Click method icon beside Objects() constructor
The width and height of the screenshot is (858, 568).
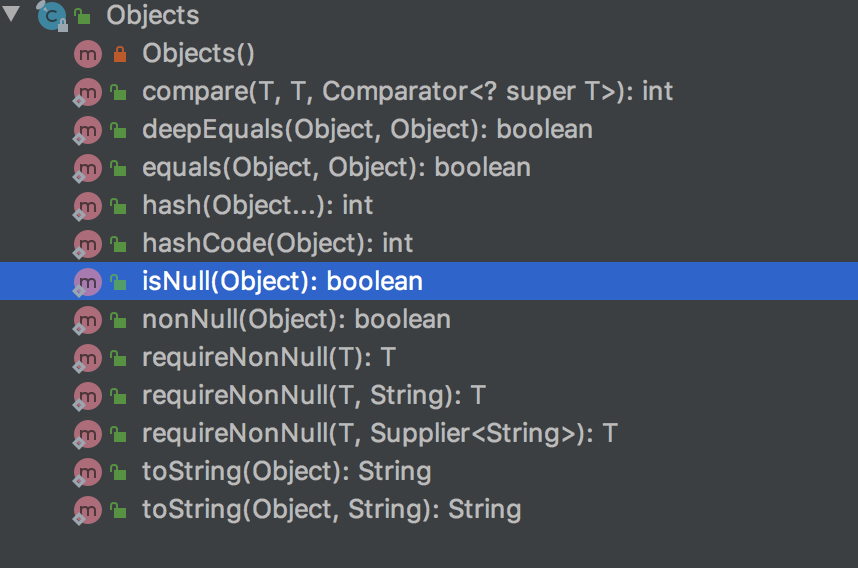click(88, 53)
